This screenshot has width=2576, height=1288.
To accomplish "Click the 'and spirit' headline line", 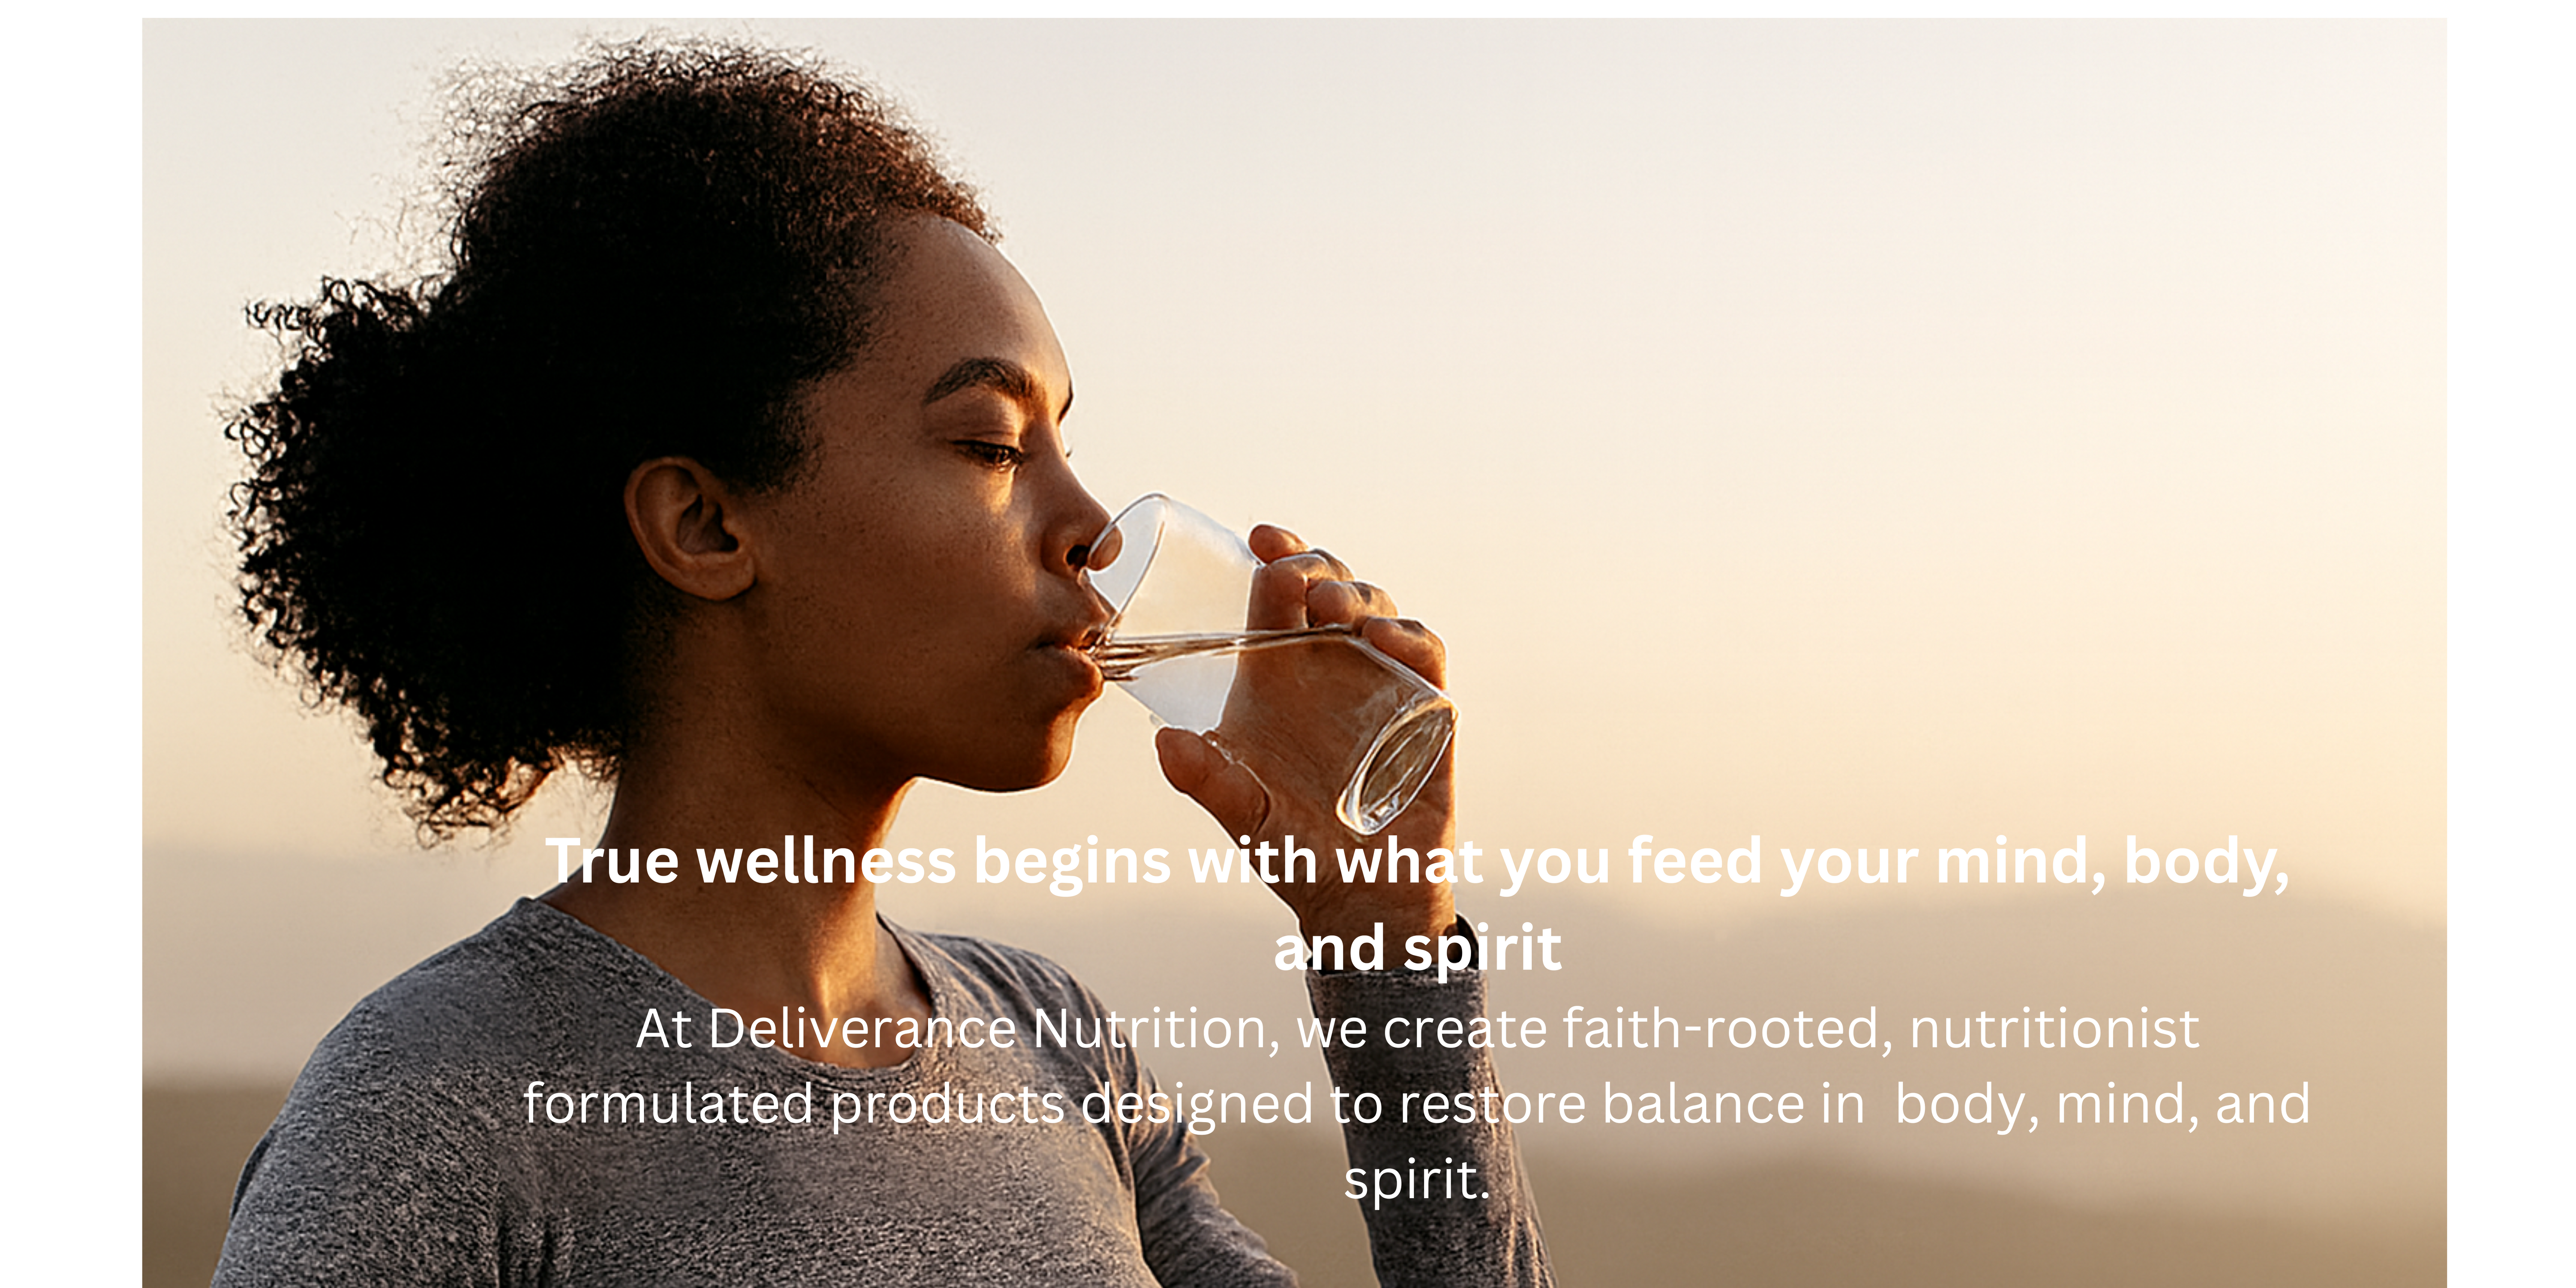I will 1417,950.
